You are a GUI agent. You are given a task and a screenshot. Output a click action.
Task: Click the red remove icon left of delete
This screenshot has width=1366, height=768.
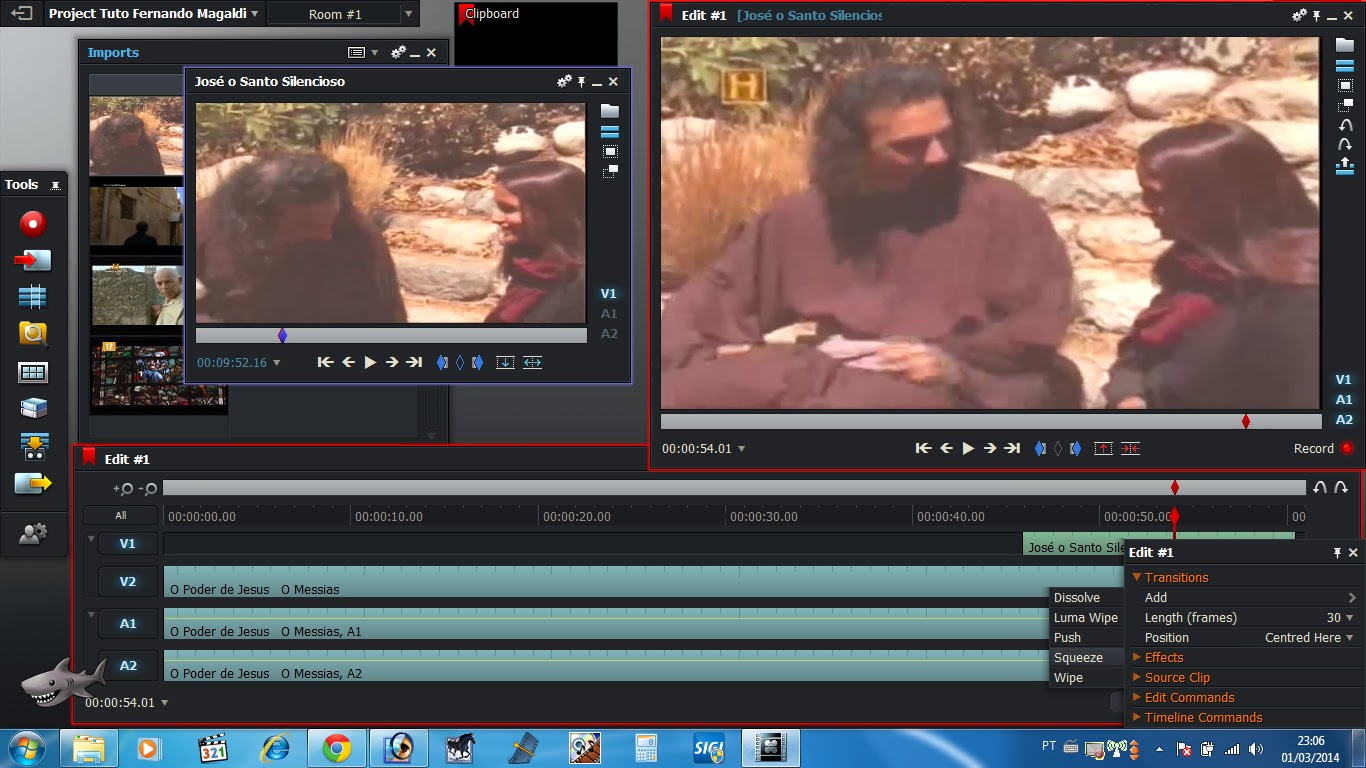click(1103, 448)
